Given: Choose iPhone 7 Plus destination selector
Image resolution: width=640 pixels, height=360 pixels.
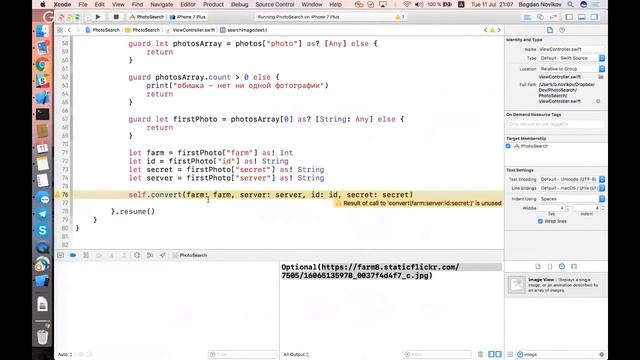Looking at the screenshot, I should [188, 17].
